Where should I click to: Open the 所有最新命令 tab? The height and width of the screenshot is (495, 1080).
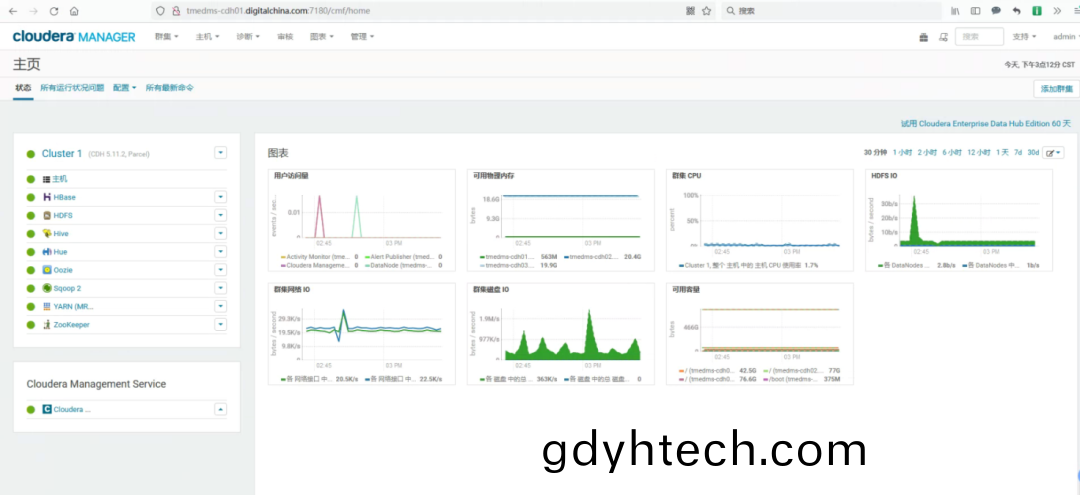169,88
